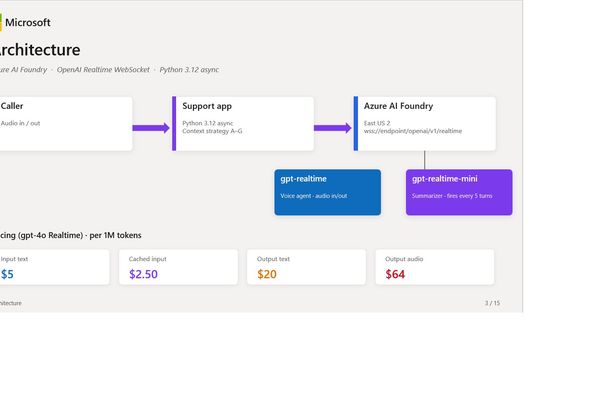Select the purple gpt-realtime-mini card
The height and width of the screenshot is (400, 600).
(459, 192)
